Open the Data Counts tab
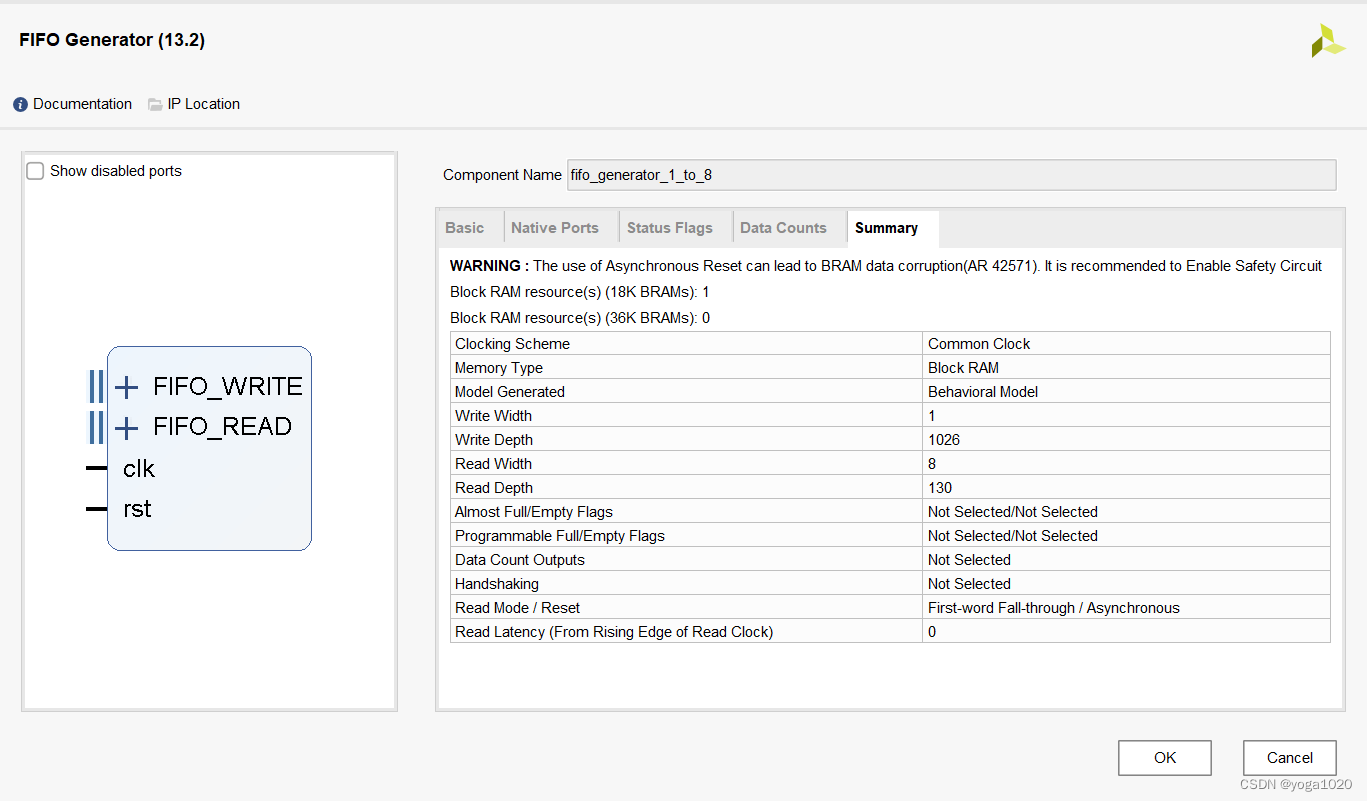 pyautogui.click(x=783, y=227)
